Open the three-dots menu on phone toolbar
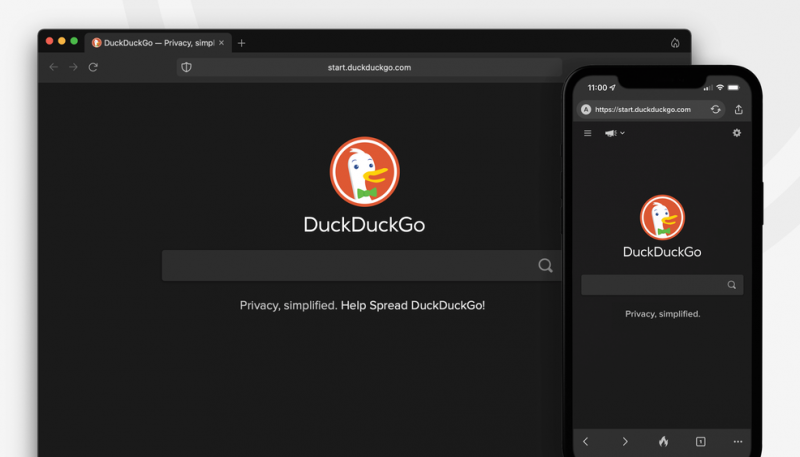Screen dimensions: 800x457 738,441
